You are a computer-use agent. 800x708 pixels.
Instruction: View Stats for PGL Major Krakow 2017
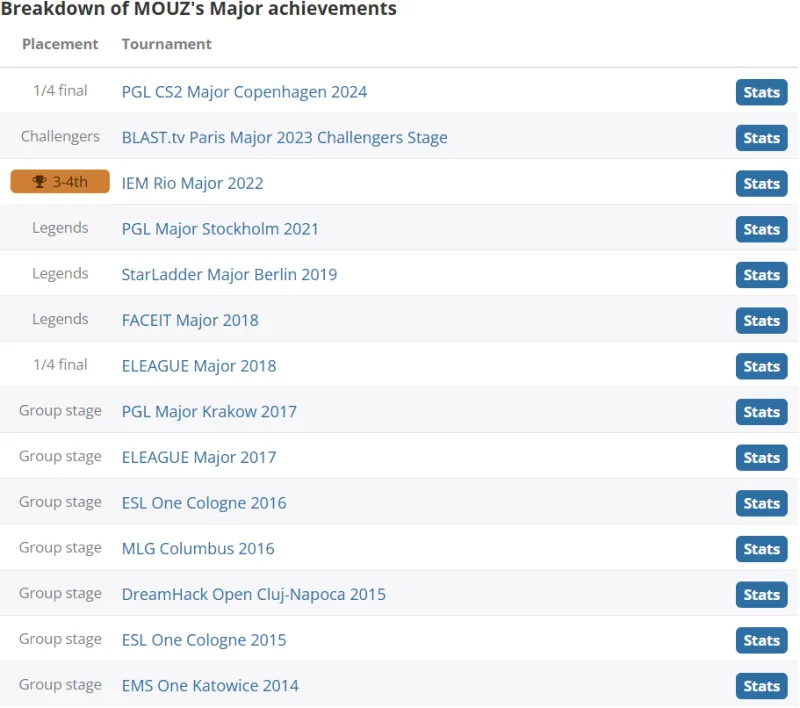pyautogui.click(x=761, y=412)
